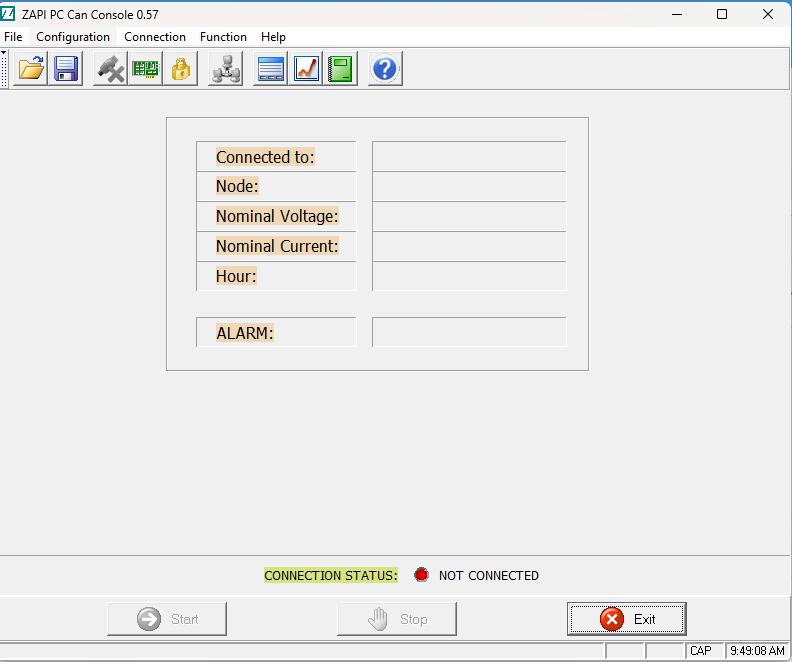Click the Nominal Current value field

click(x=469, y=246)
